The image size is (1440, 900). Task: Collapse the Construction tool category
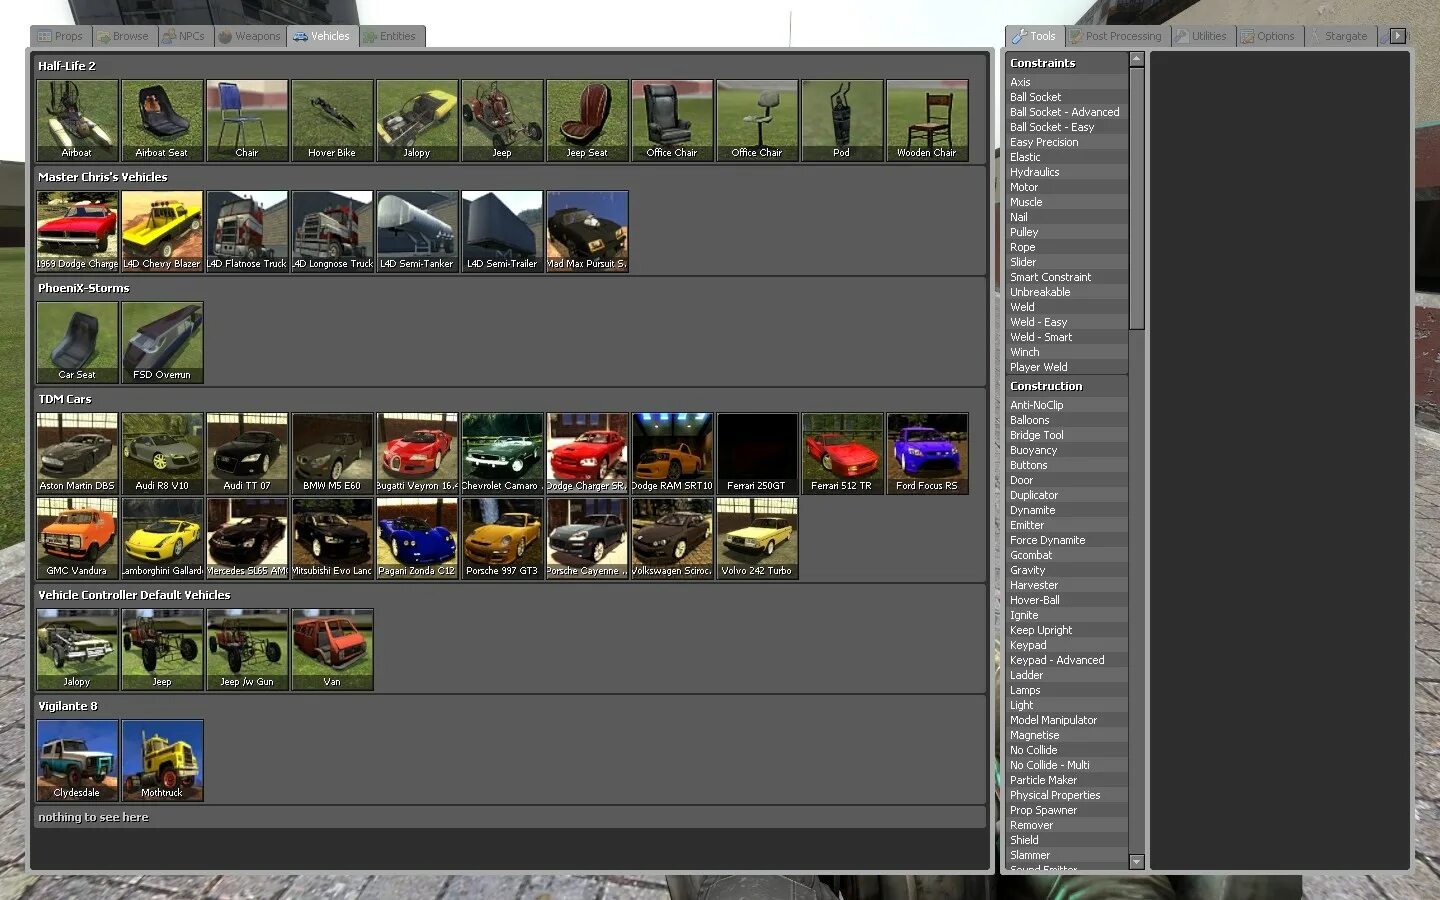(1067, 386)
